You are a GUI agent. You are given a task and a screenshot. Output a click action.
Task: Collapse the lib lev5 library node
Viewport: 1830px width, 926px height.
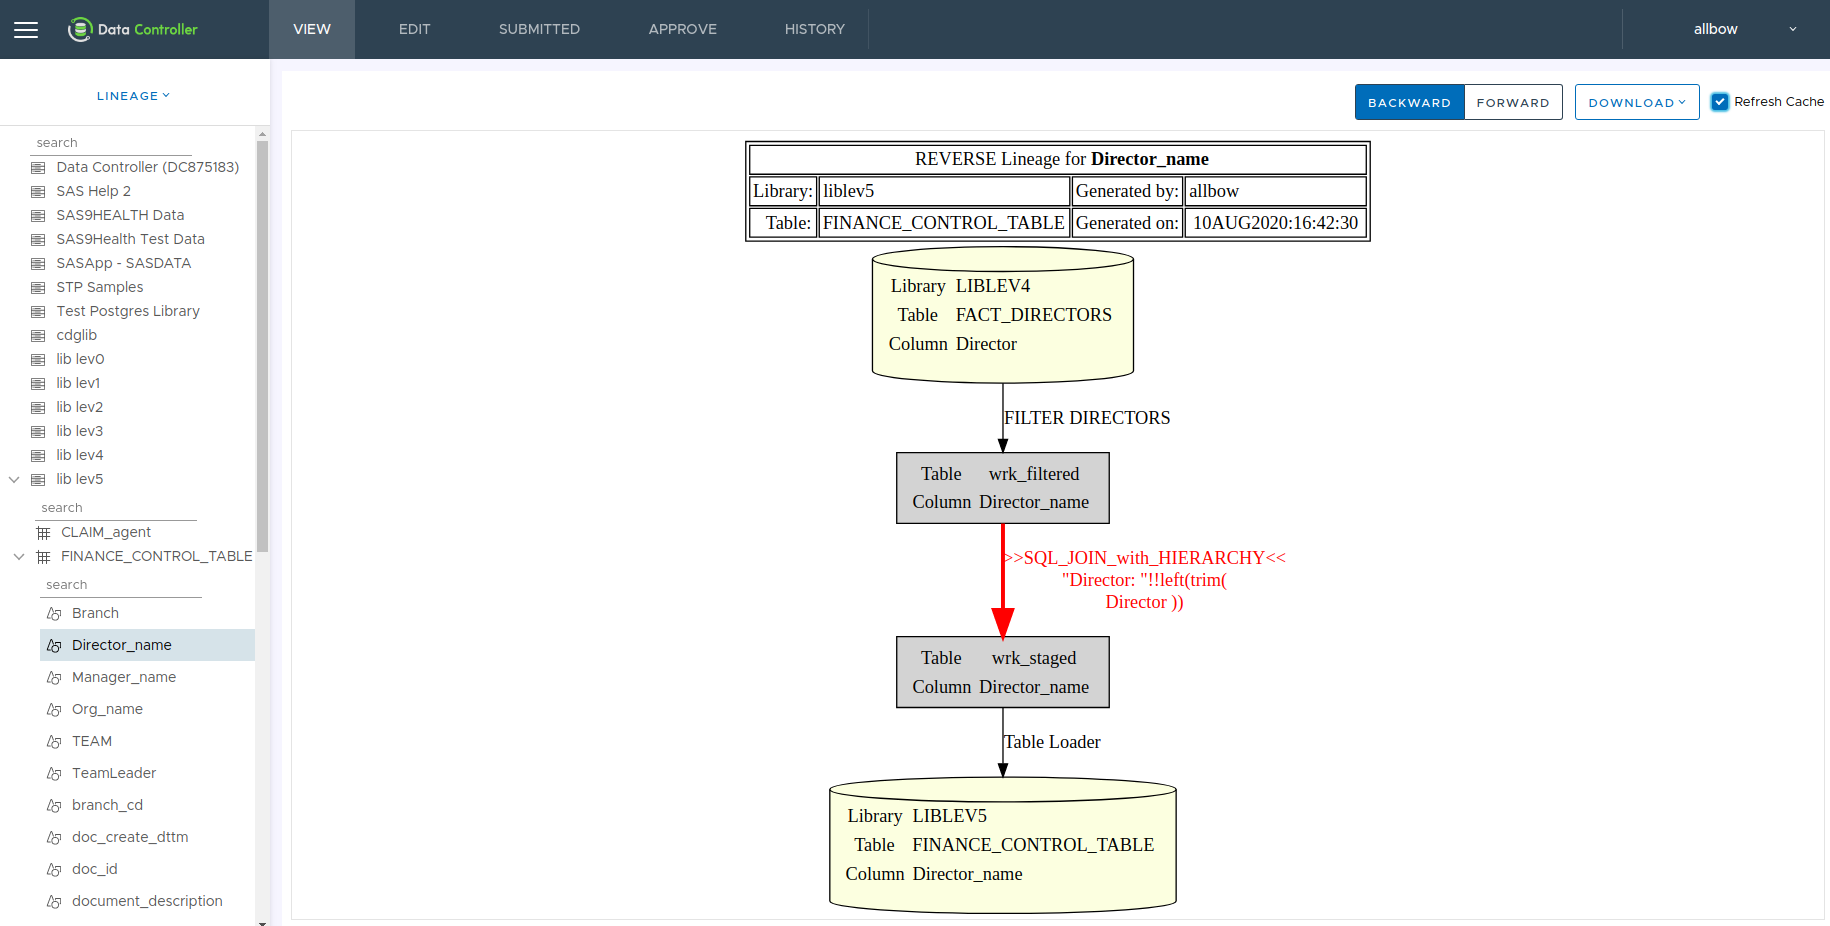[14, 480]
